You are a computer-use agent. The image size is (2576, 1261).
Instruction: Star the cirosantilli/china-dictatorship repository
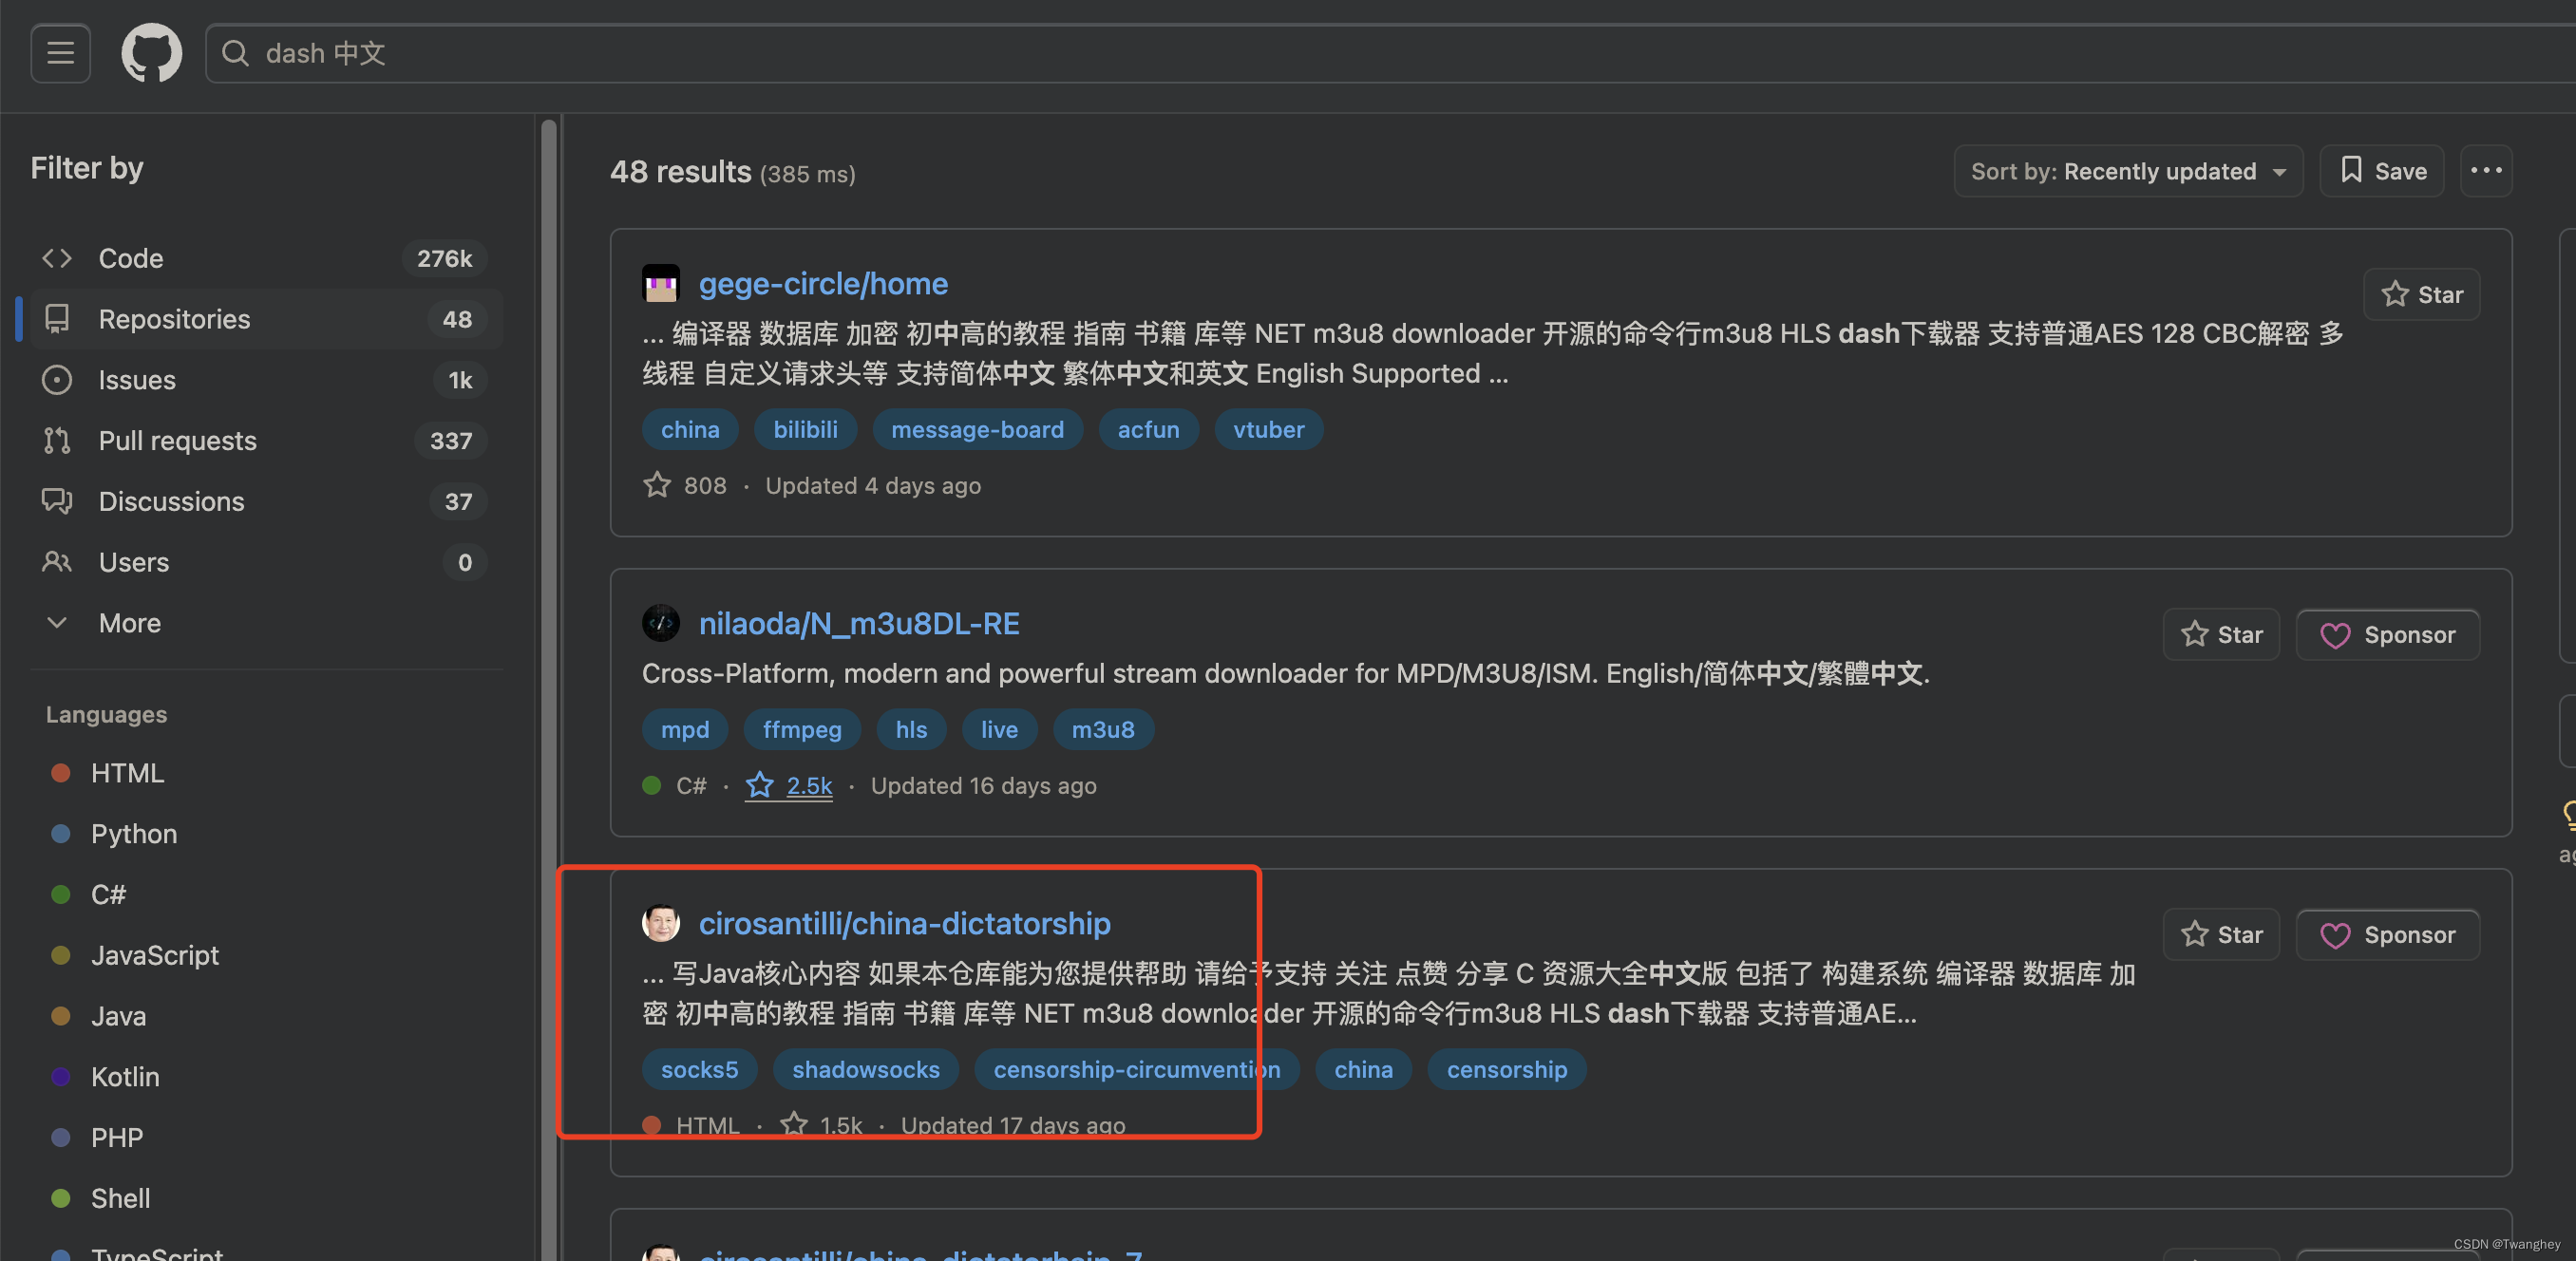coord(2221,935)
